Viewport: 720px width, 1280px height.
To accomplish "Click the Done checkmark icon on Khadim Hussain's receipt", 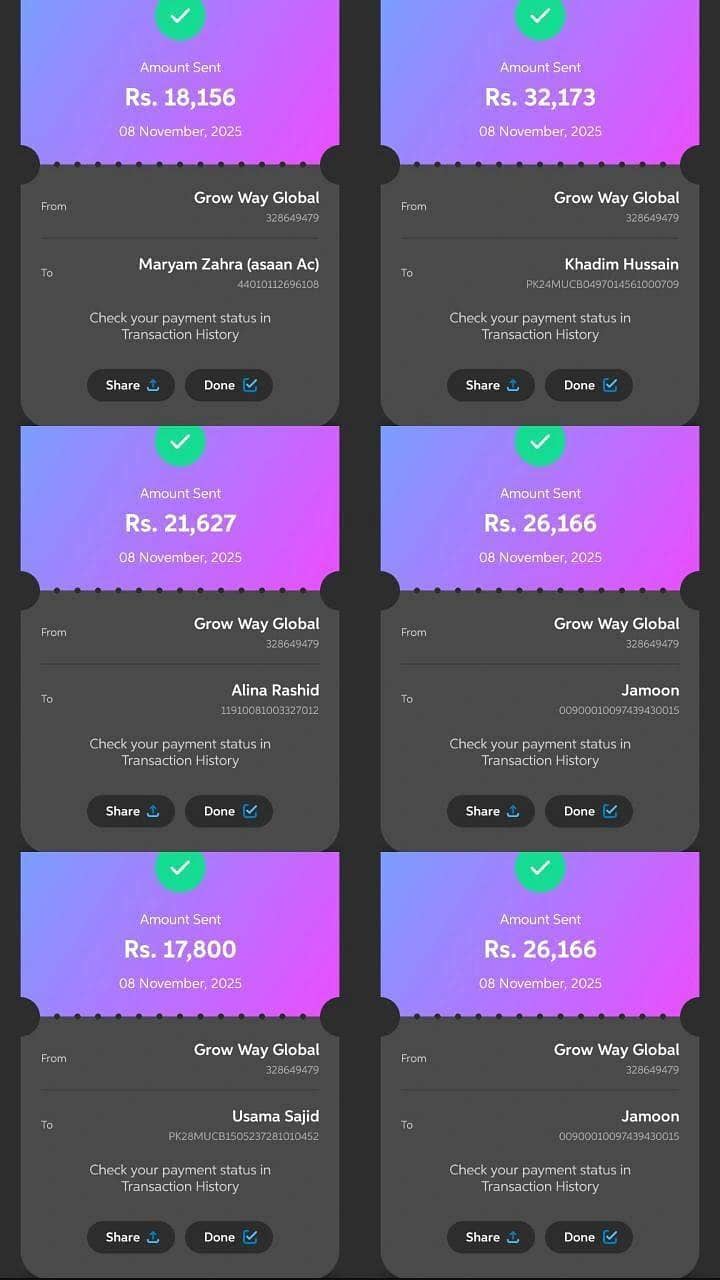I will pyautogui.click(x=610, y=385).
